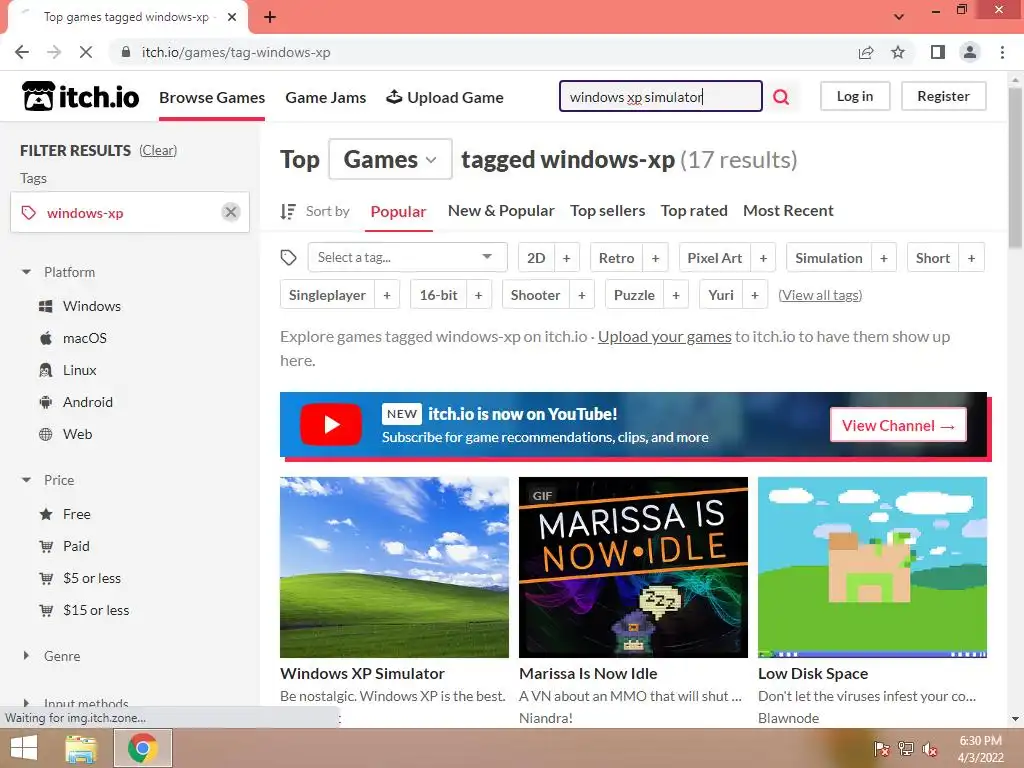Screen dimensions: 1024x768
Task: Click the Action Center flag tray icon
Action: pyautogui.click(x=882, y=749)
